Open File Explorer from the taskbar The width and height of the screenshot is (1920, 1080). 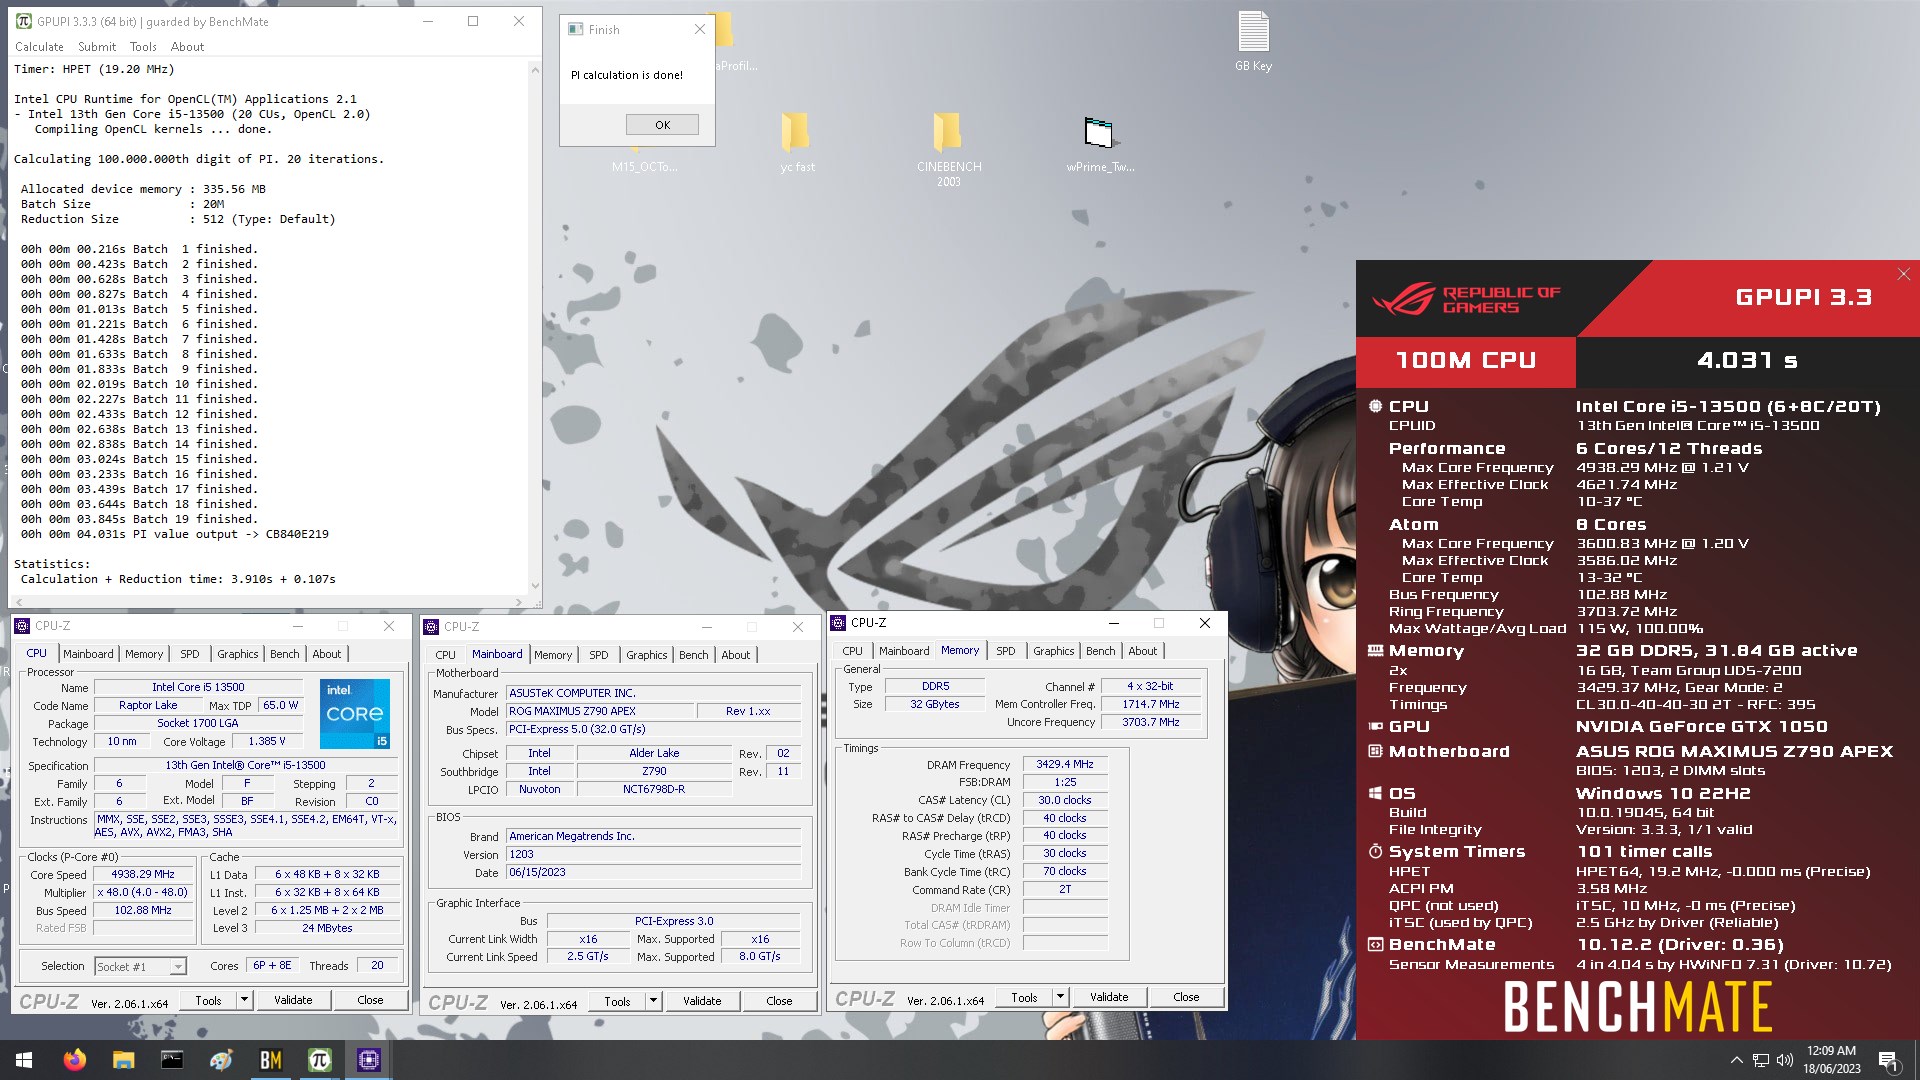pyautogui.click(x=123, y=1060)
